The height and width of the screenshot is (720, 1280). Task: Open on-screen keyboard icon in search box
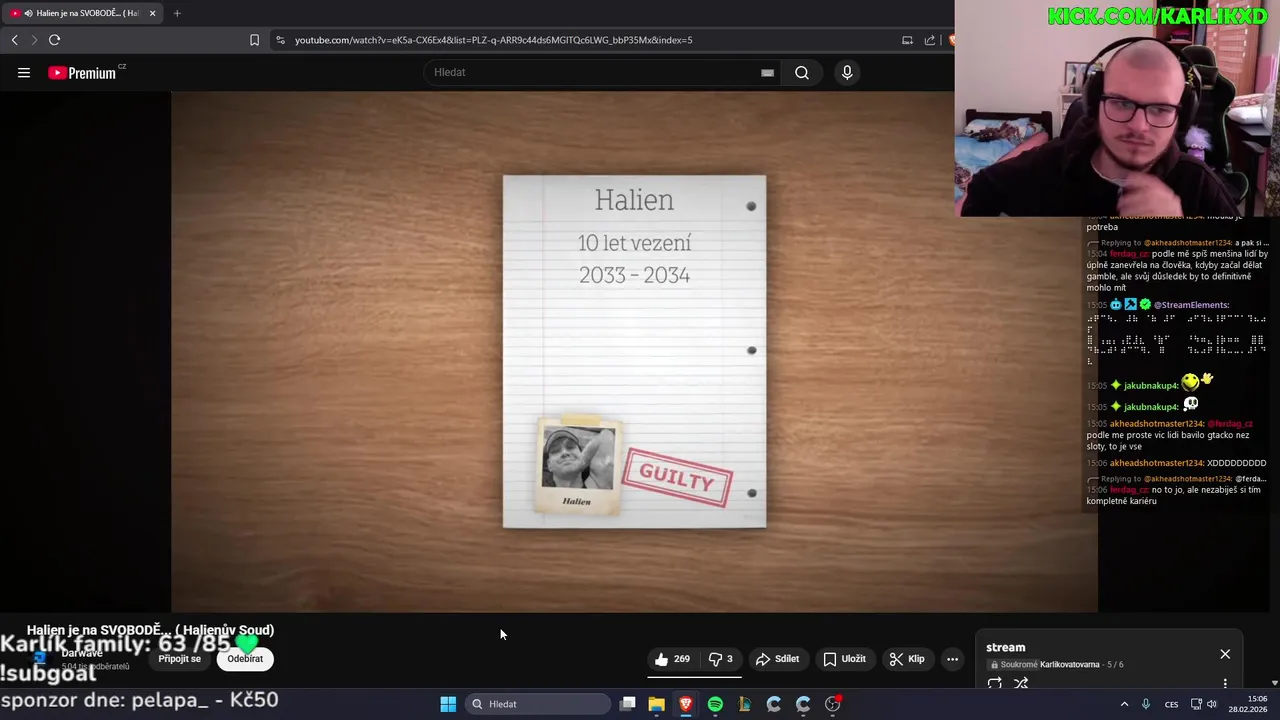767,72
